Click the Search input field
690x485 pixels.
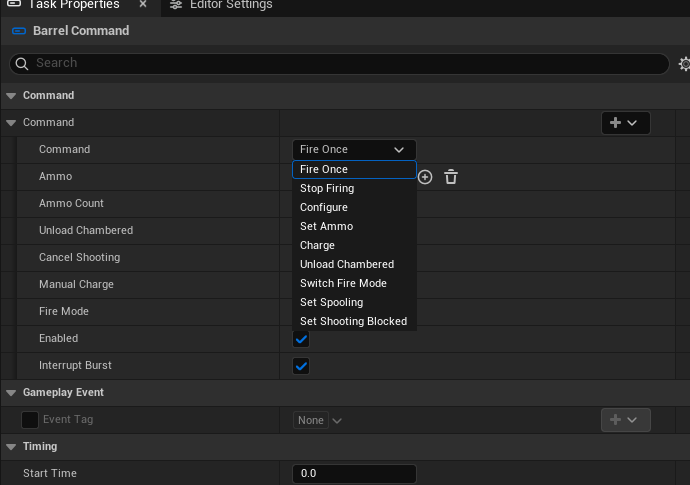(x=339, y=64)
